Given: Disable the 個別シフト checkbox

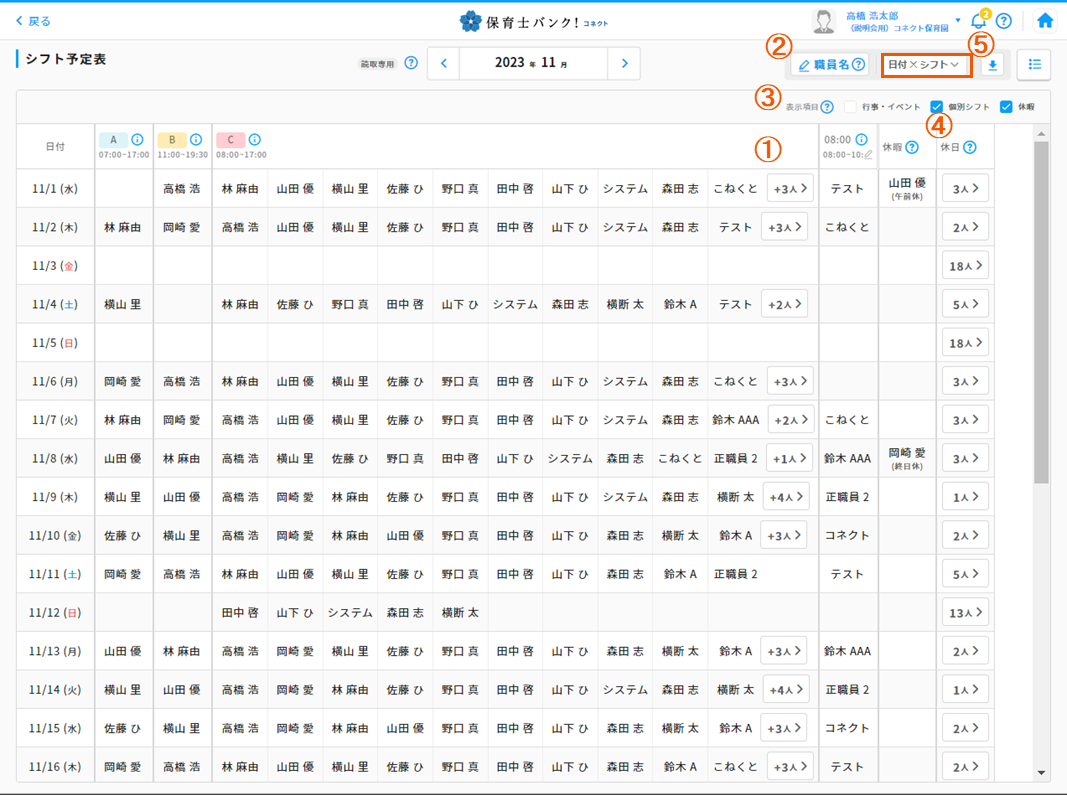Looking at the screenshot, I should pos(936,107).
